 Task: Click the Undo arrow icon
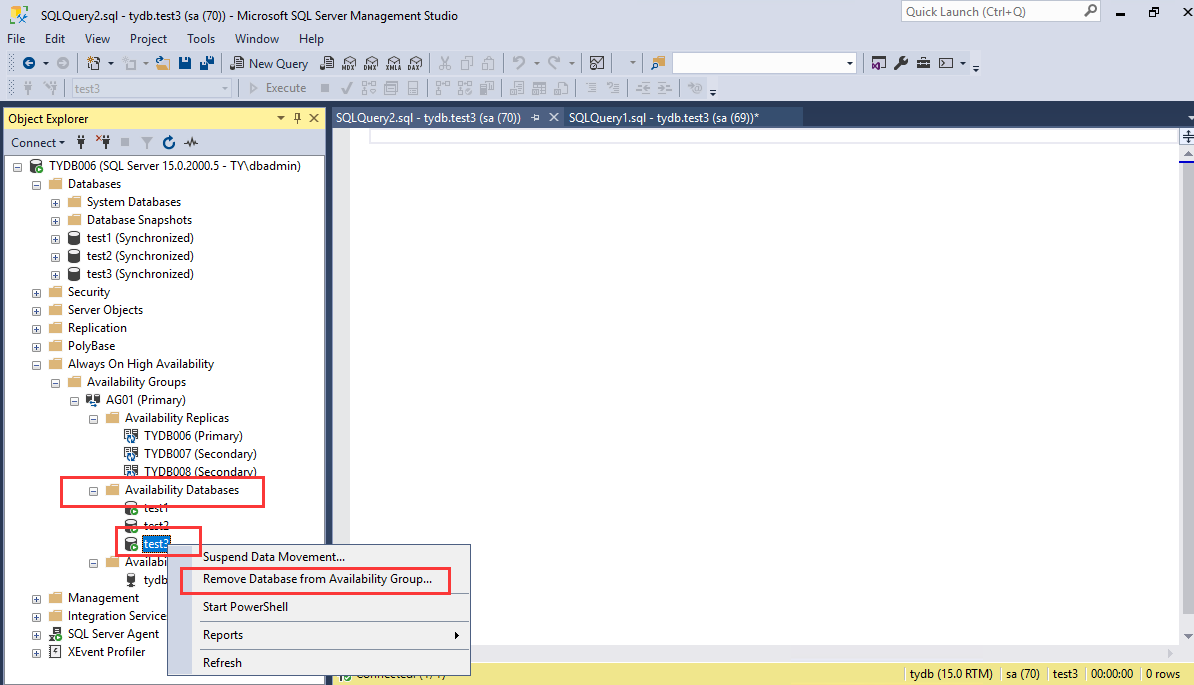(519, 63)
